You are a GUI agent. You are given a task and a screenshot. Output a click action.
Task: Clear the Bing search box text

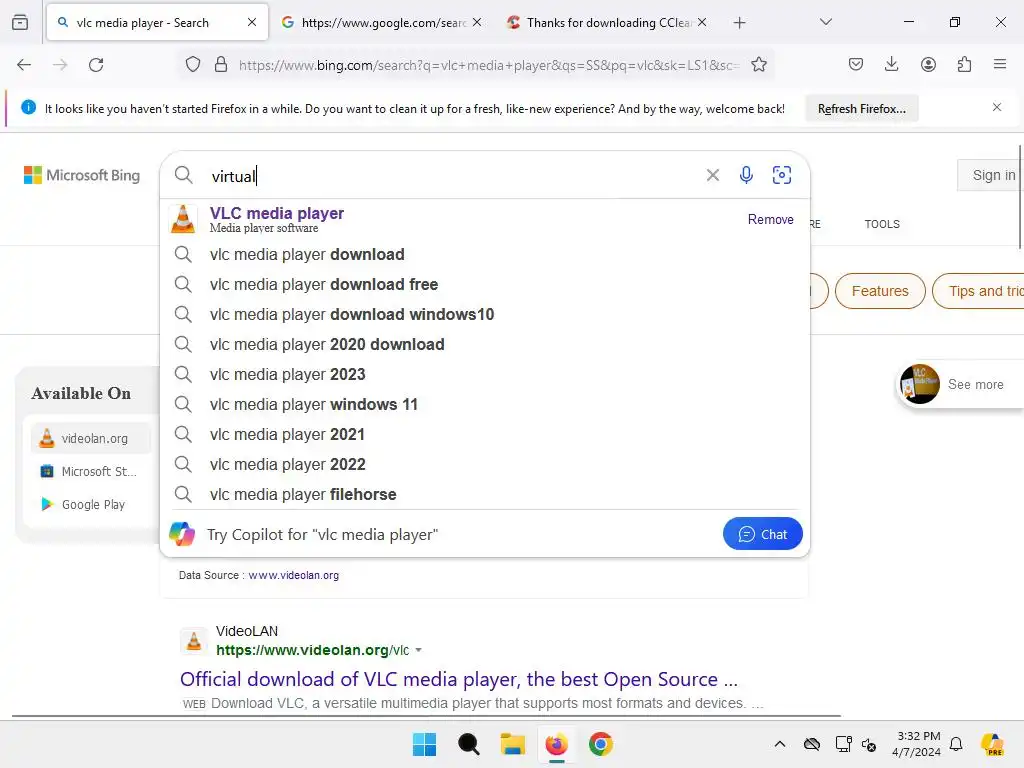pos(712,175)
